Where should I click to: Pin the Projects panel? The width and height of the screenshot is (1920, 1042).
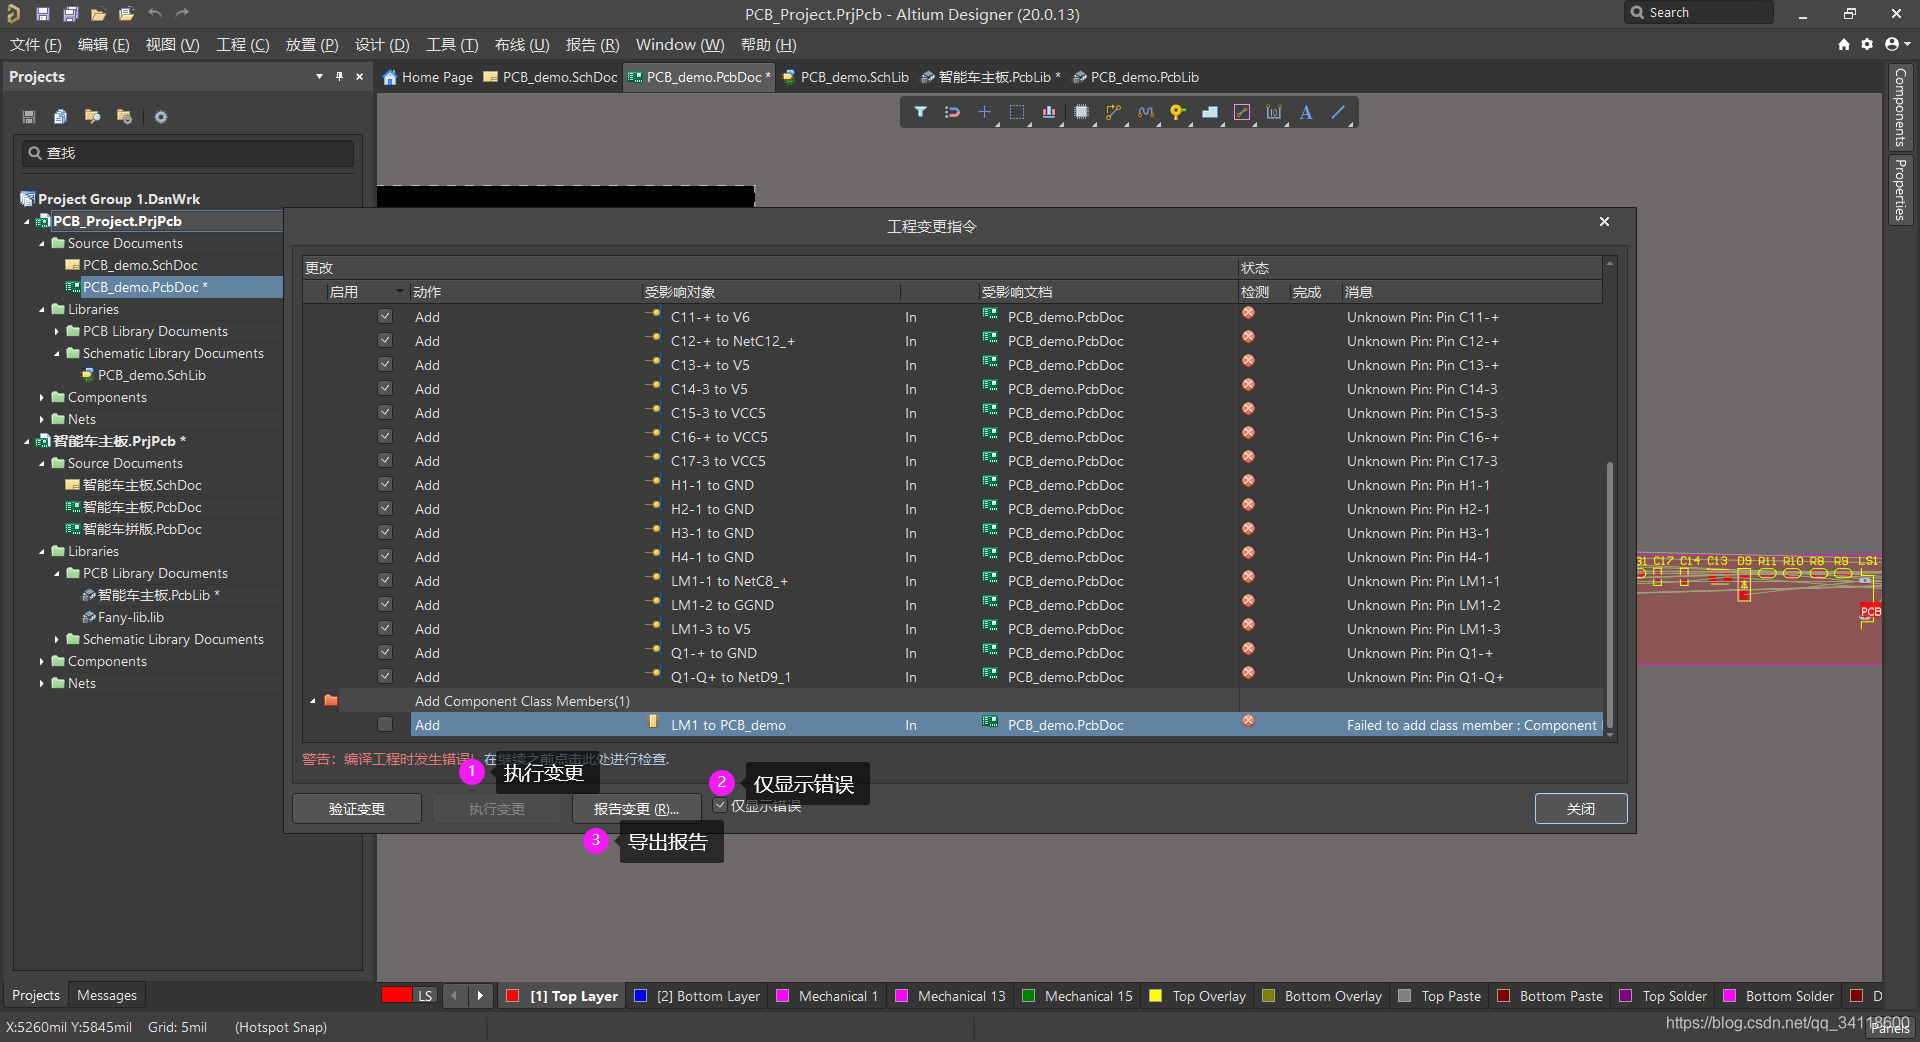tap(339, 76)
